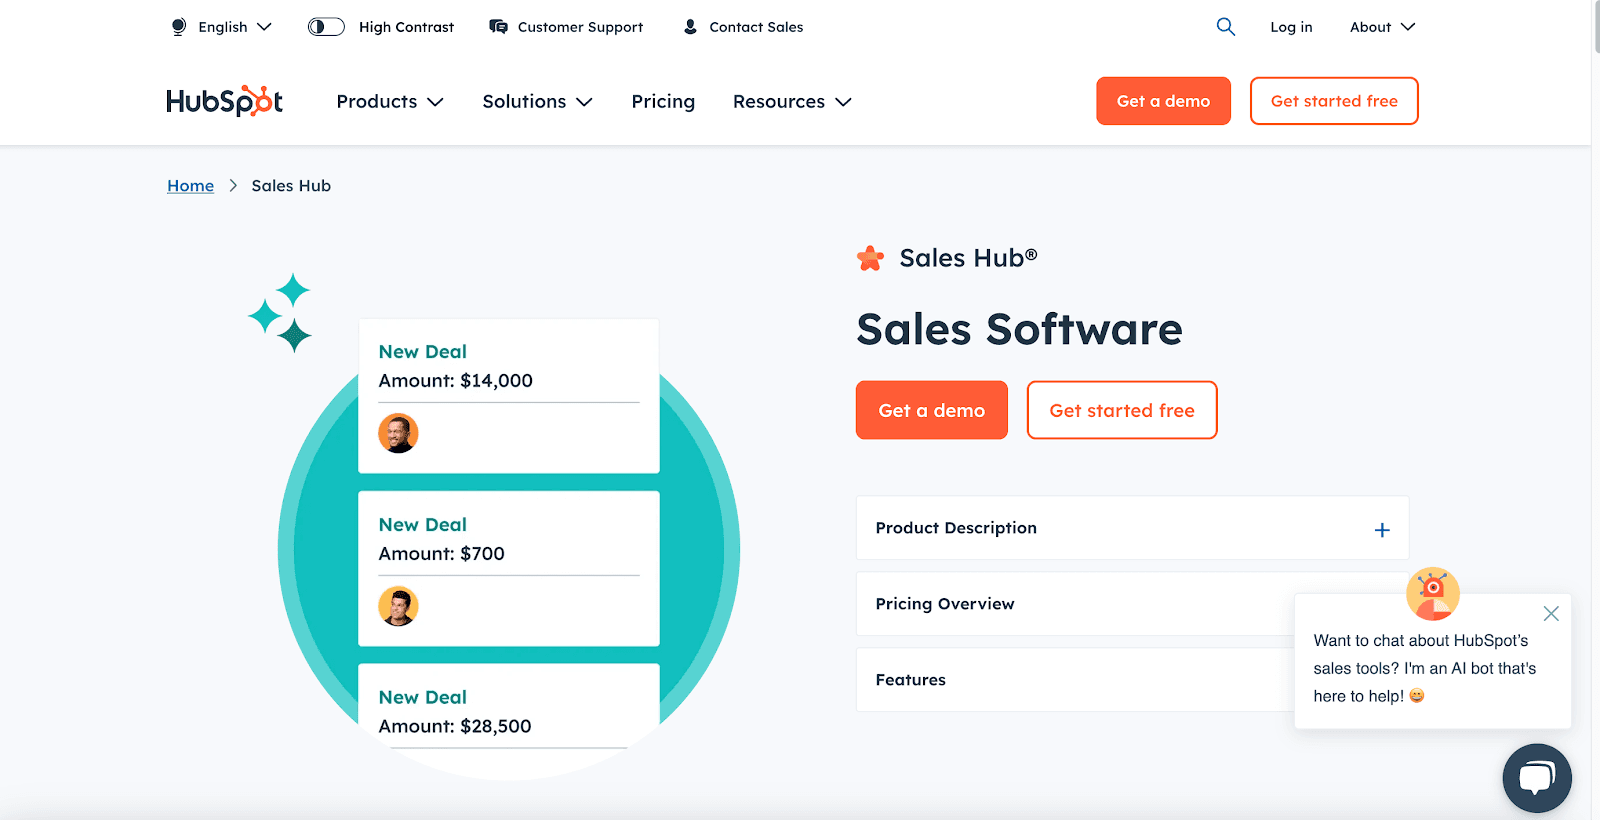Expand the Product Description section
Image resolution: width=1600 pixels, height=820 pixels.
(x=1132, y=528)
